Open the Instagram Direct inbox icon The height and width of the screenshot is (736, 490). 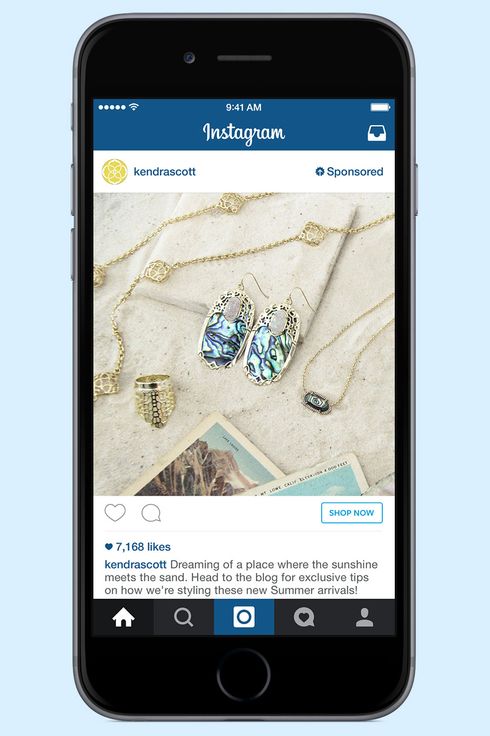376,133
